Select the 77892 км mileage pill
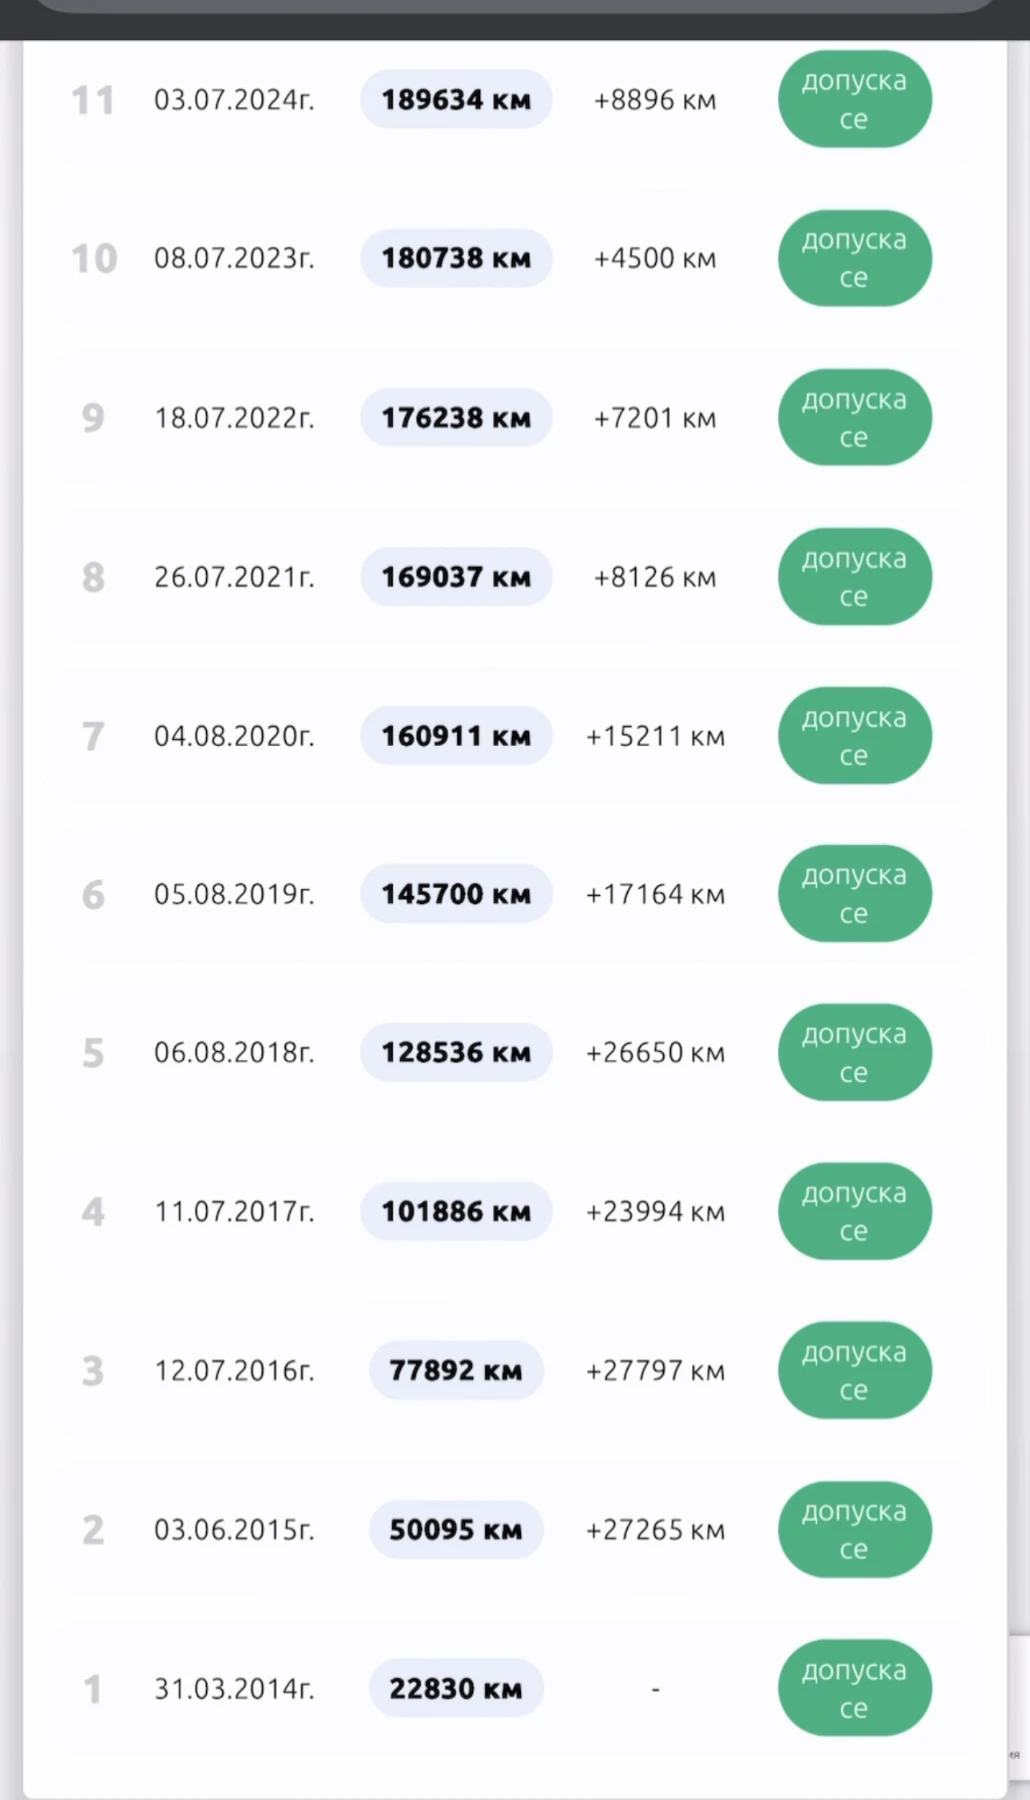 (x=456, y=1370)
